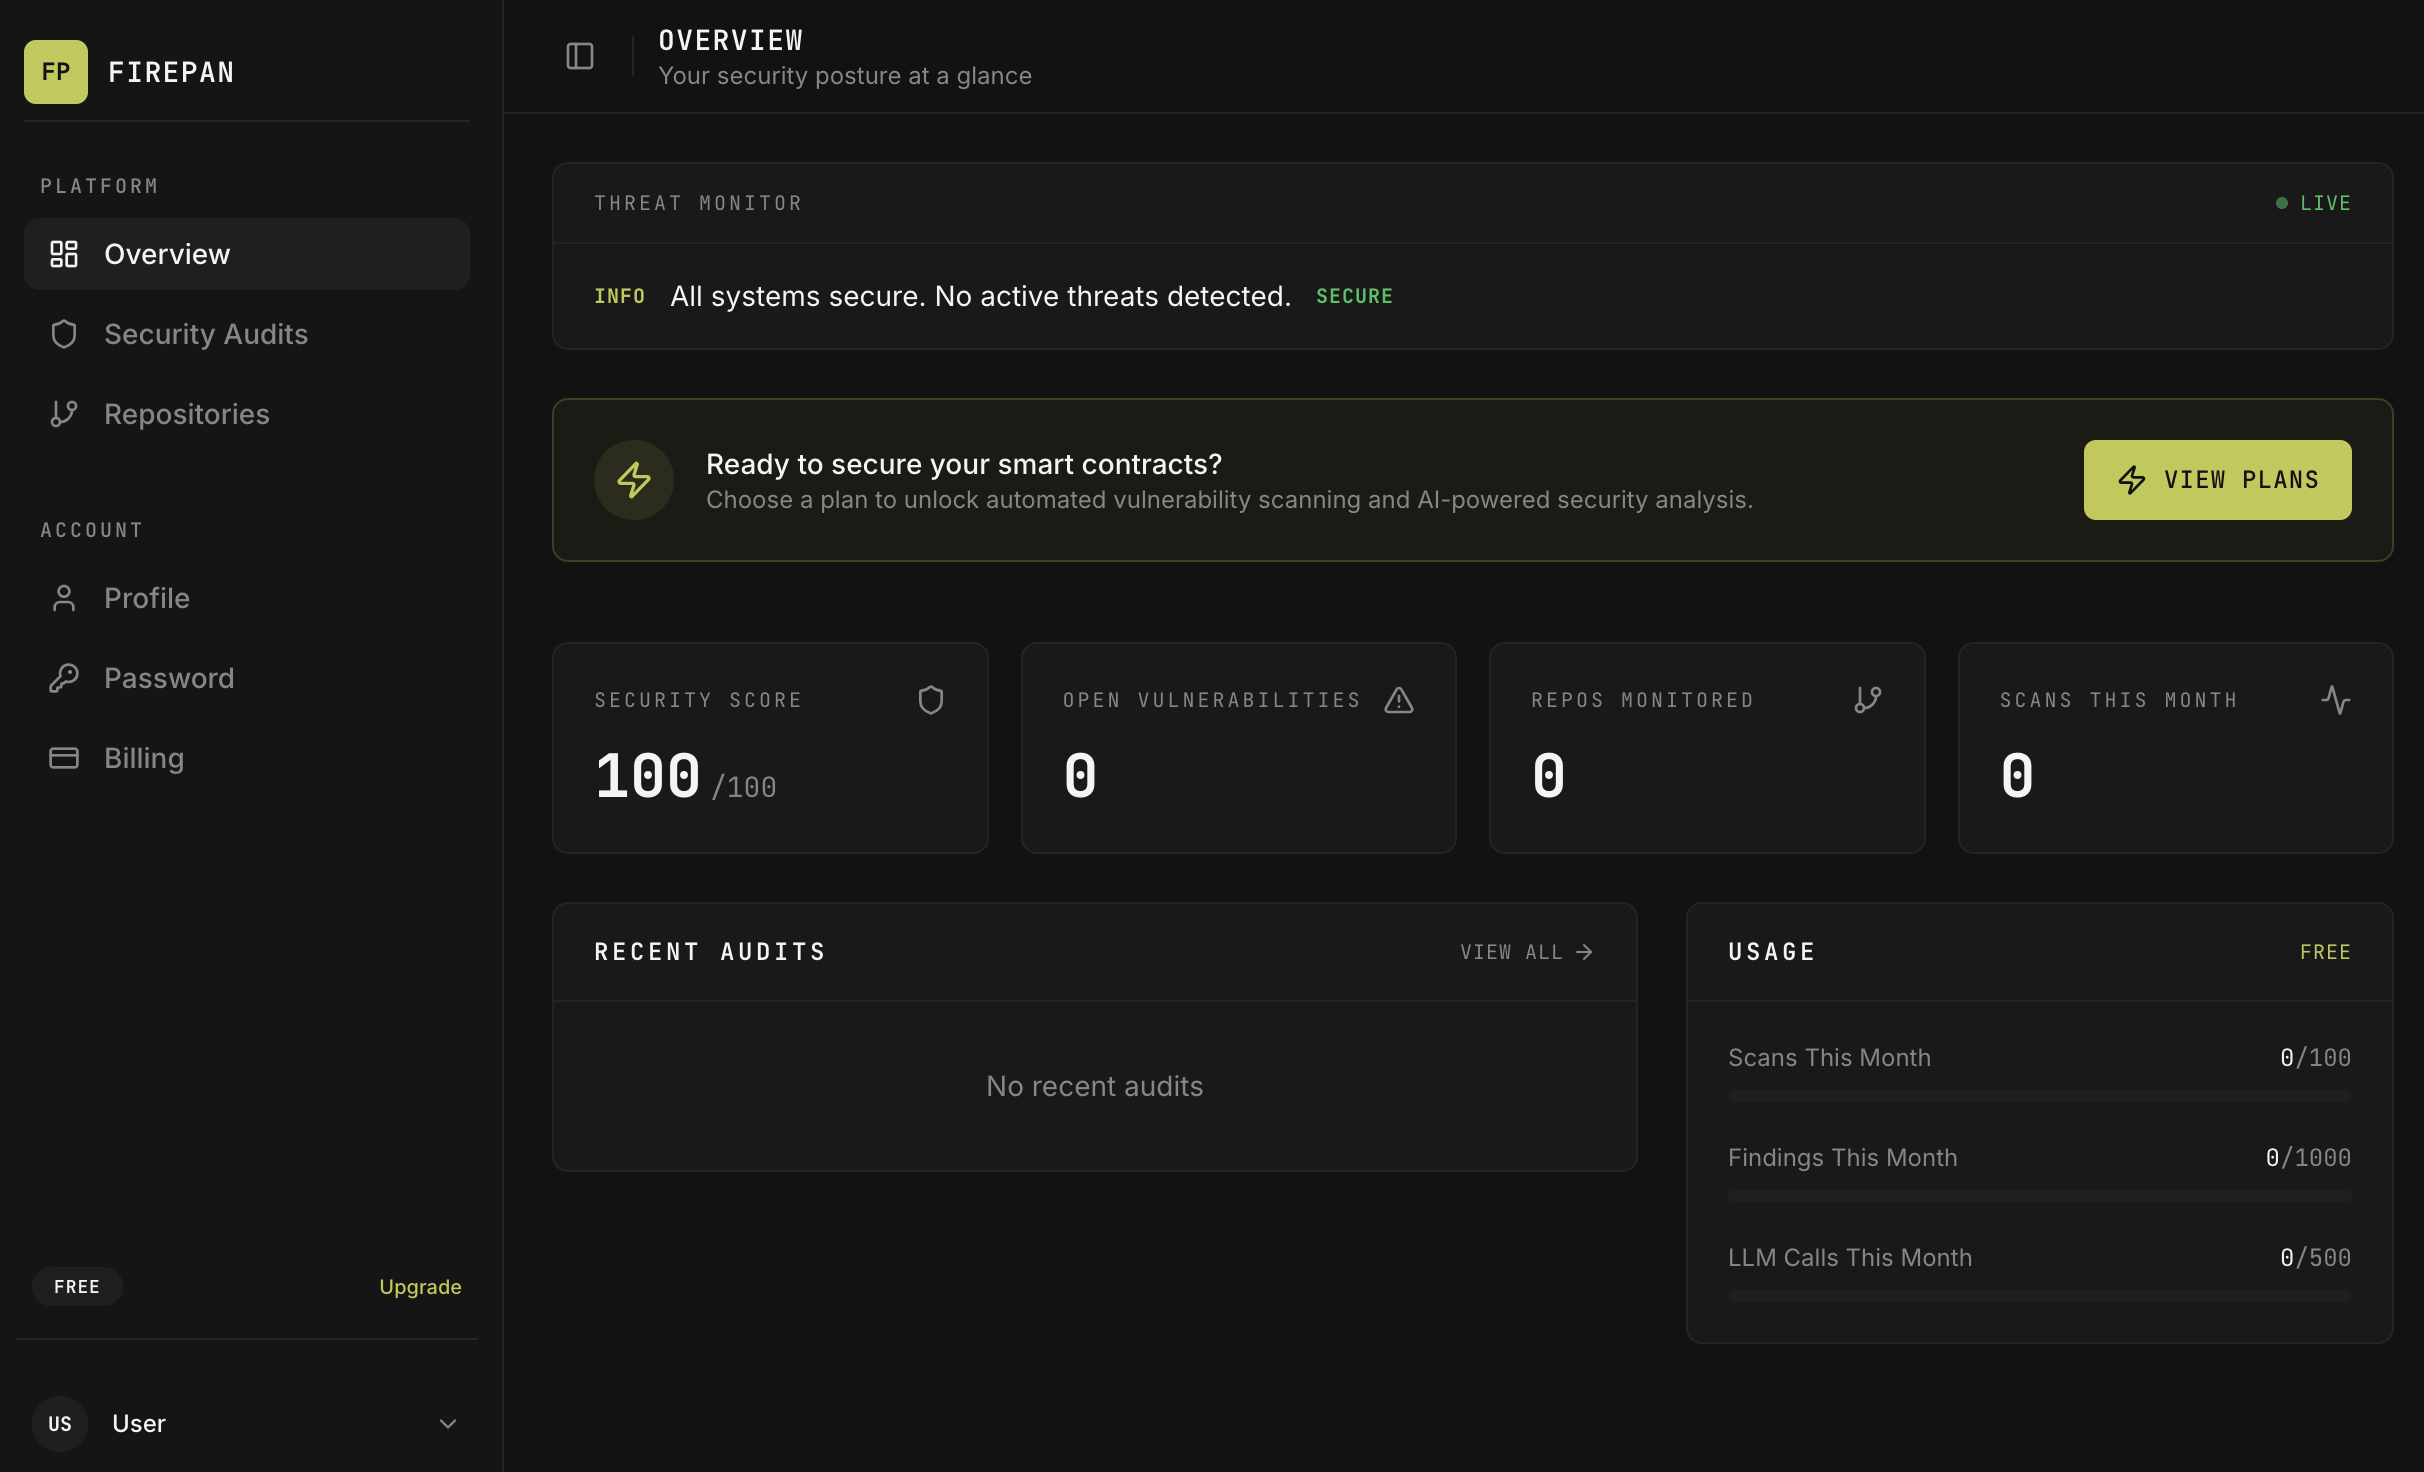Click the lightning icon in the upgrade banner
The height and width of the screenshot is (1472, 2424).
[x=633, y=479]
